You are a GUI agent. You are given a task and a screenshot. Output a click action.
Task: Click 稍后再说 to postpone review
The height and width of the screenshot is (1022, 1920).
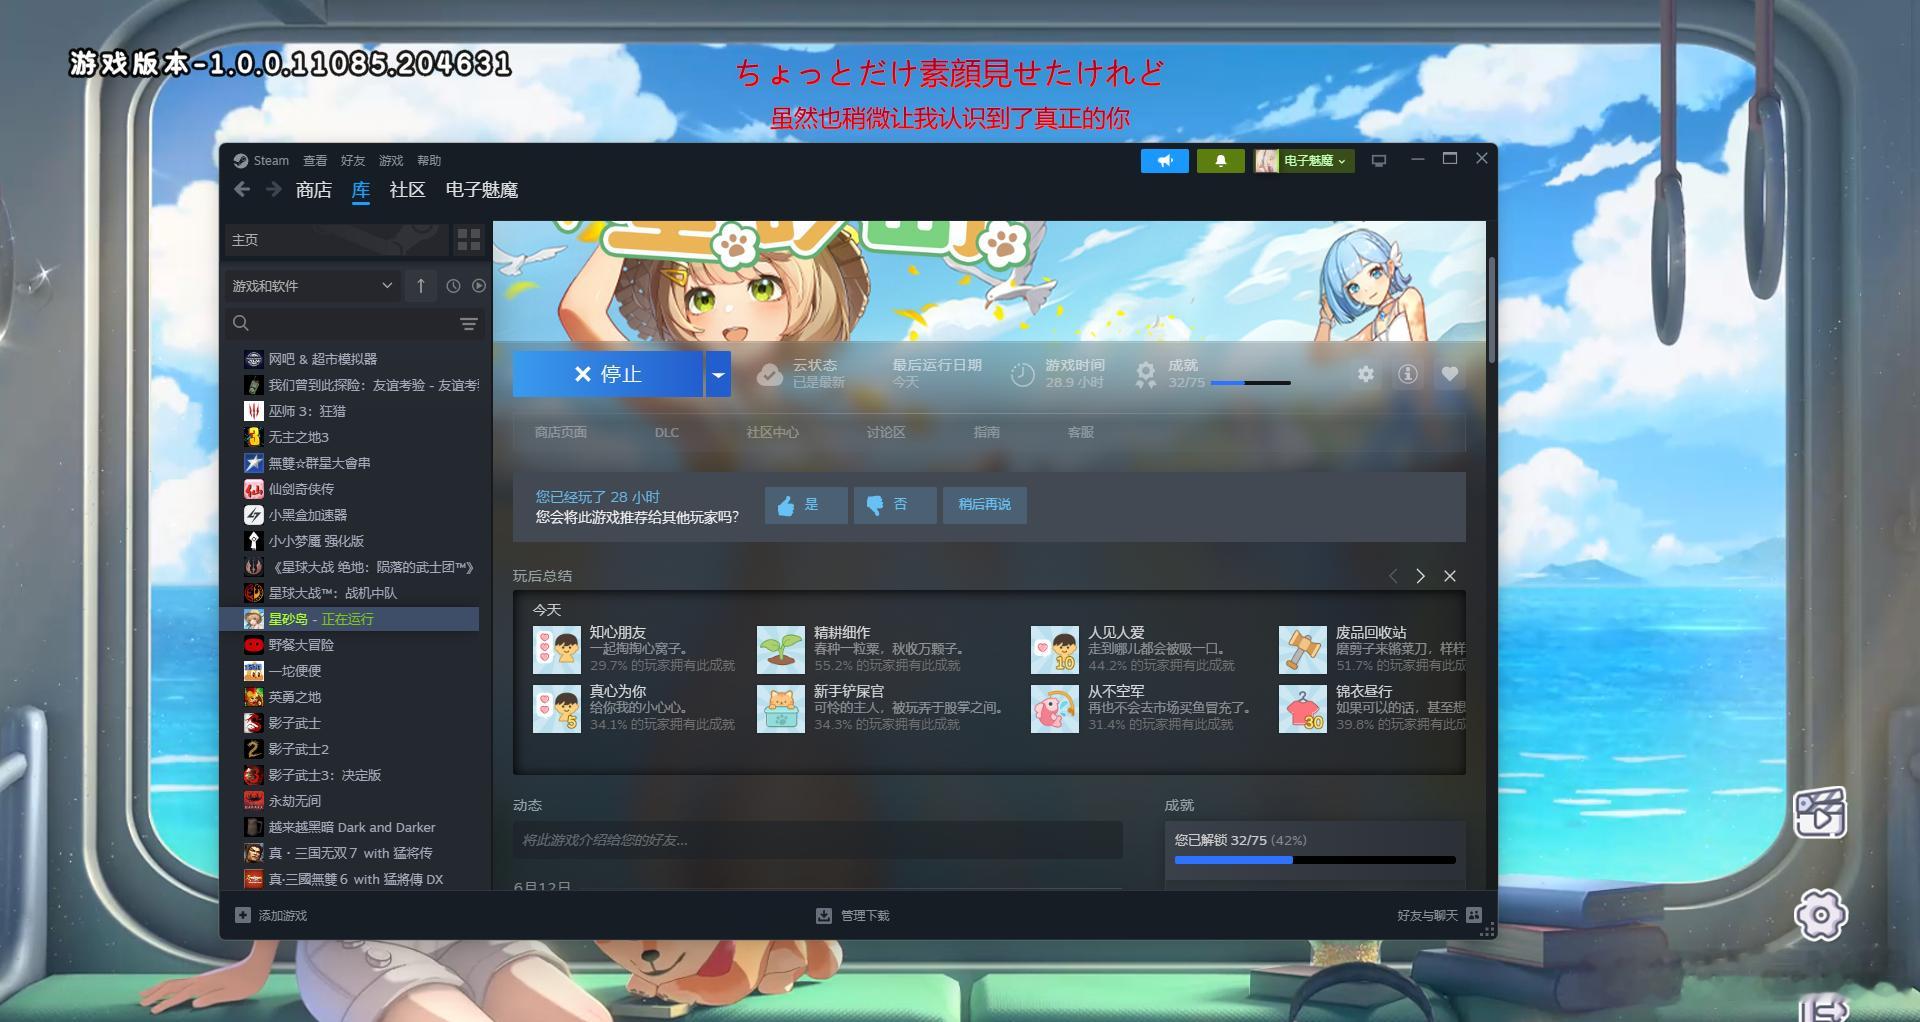click(x=985, y=505)
